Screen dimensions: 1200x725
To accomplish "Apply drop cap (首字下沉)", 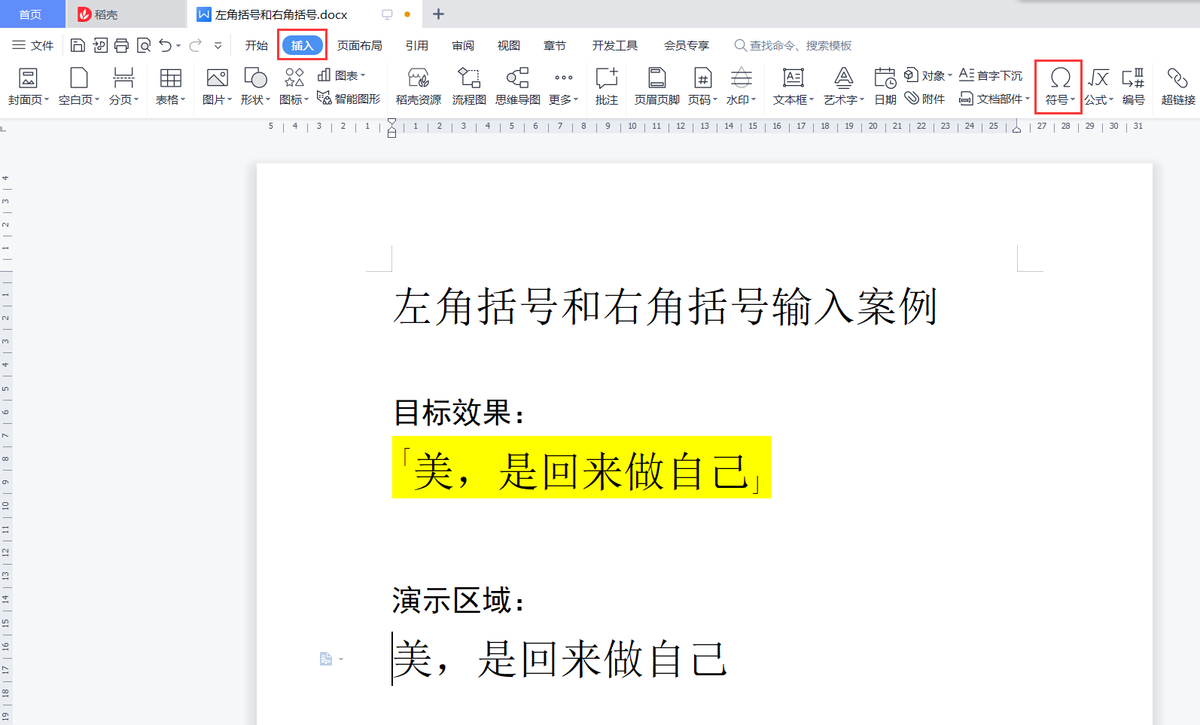I will tap(990, 75).
